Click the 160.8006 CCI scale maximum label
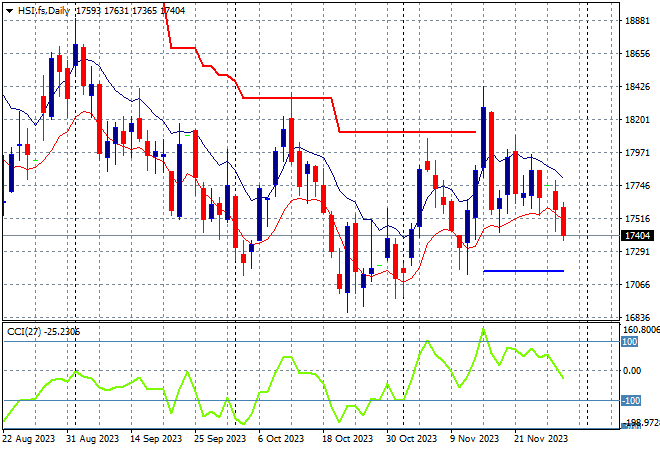The height and width of the screenshot is (450, 660). (641, 330)
